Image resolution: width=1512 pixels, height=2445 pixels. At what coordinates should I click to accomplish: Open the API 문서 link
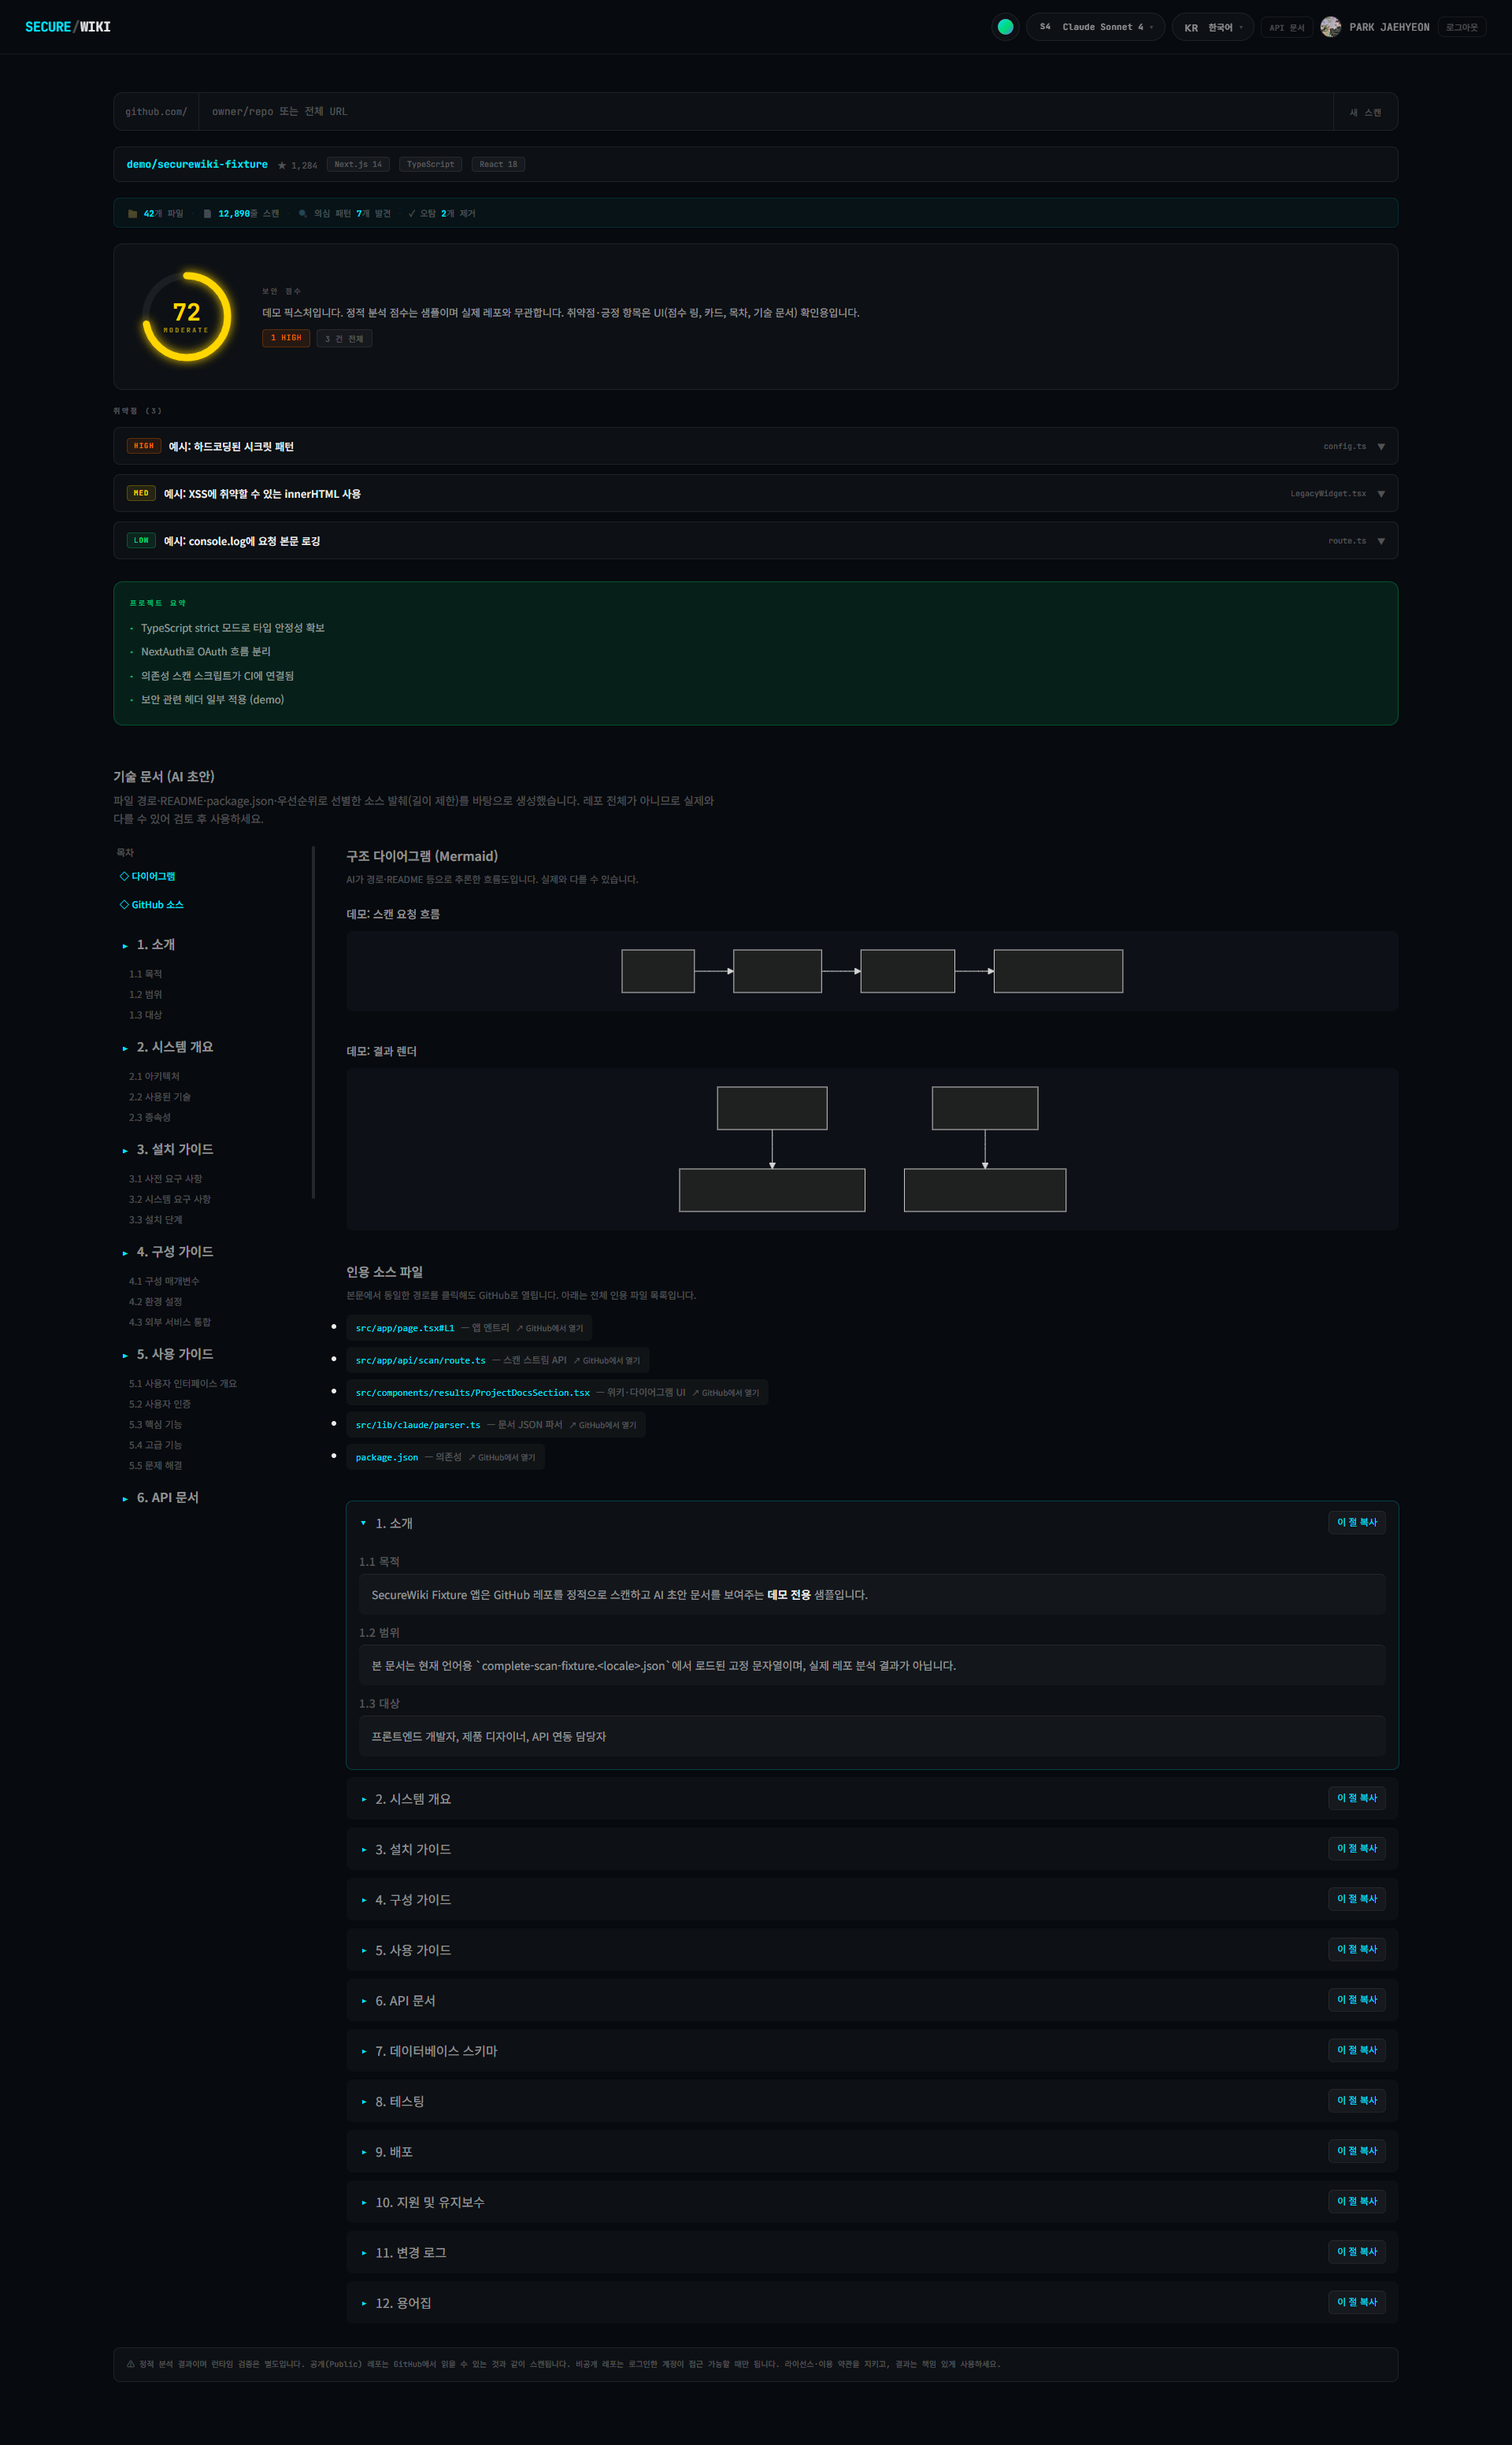coord(1286,28)
